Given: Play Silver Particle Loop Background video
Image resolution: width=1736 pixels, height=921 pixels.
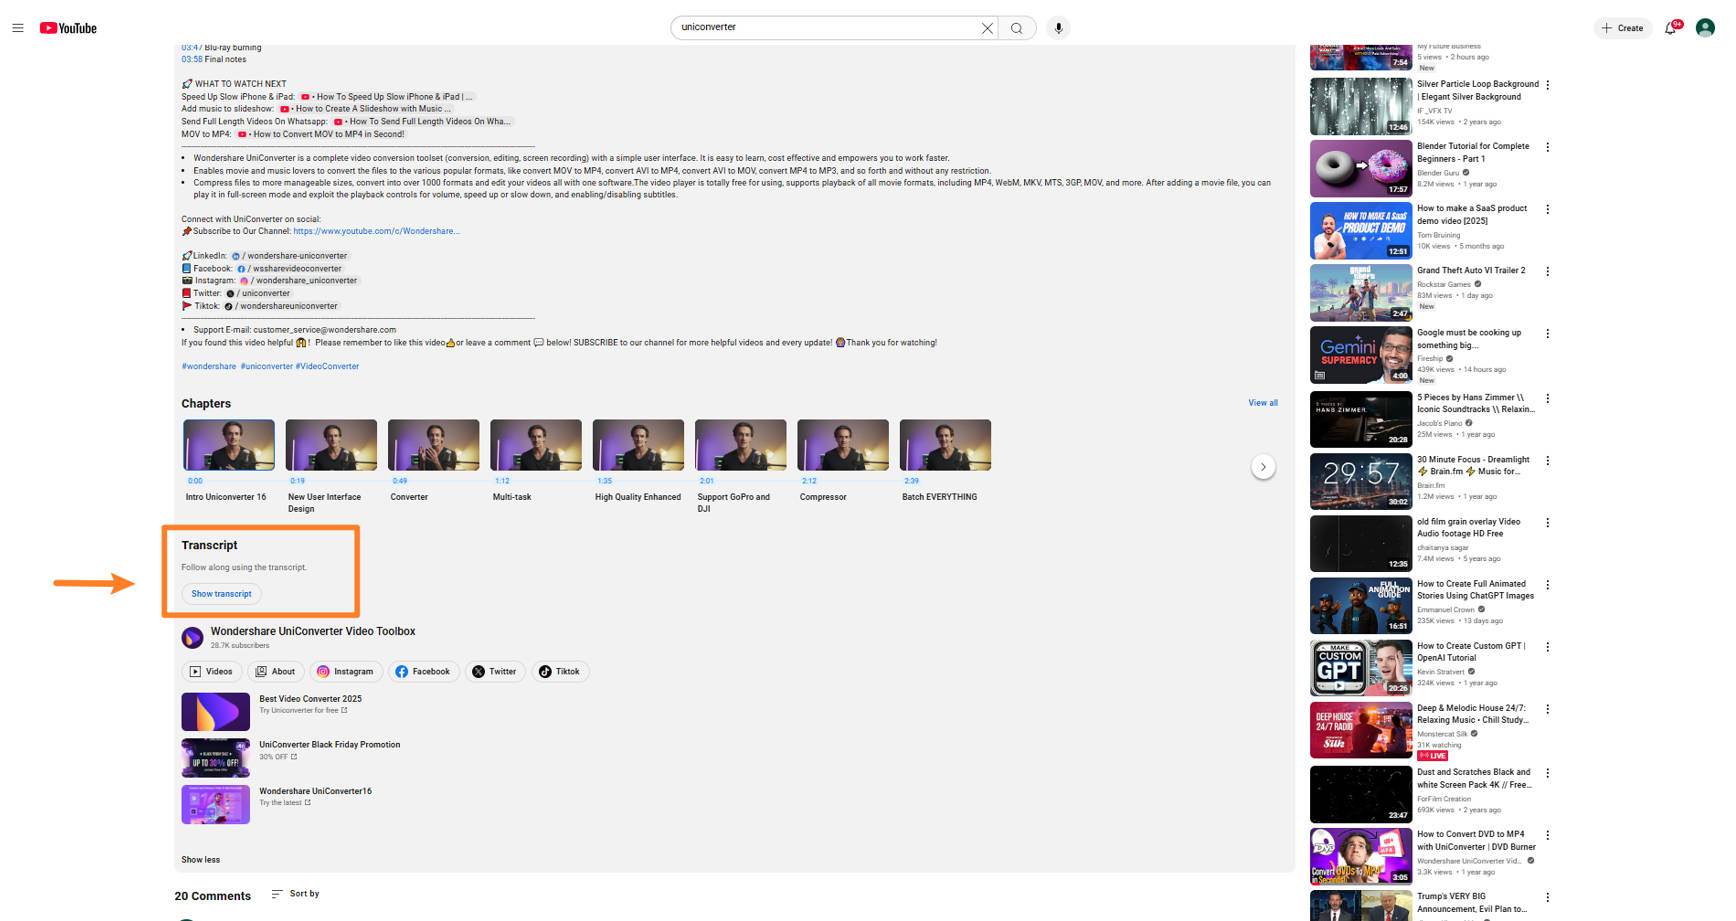Looking at the screenshot, I should [x=1361, y=106].
